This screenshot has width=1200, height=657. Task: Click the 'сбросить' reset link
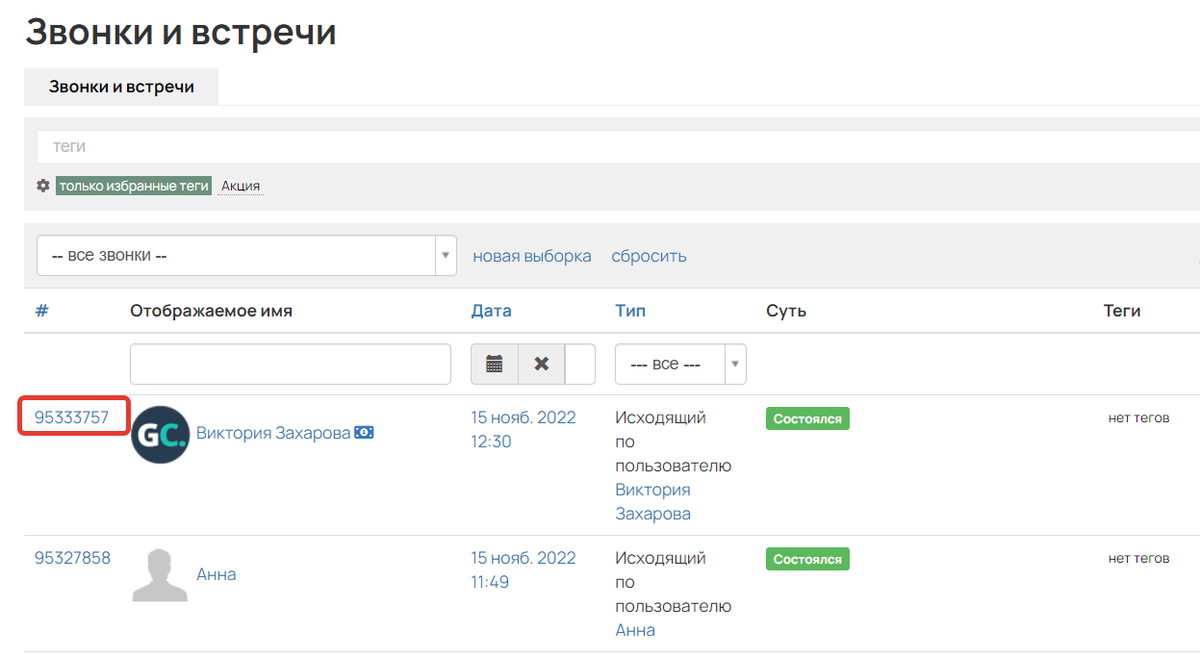[649, 256]
